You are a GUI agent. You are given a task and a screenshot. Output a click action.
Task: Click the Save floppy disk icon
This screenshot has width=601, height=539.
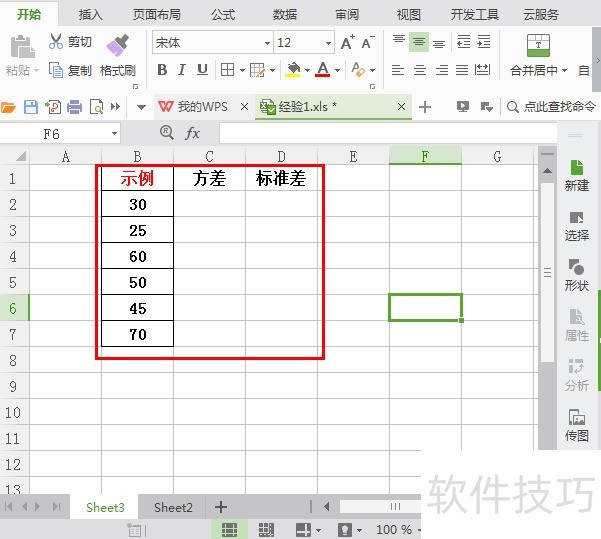(x=31, y=107)
